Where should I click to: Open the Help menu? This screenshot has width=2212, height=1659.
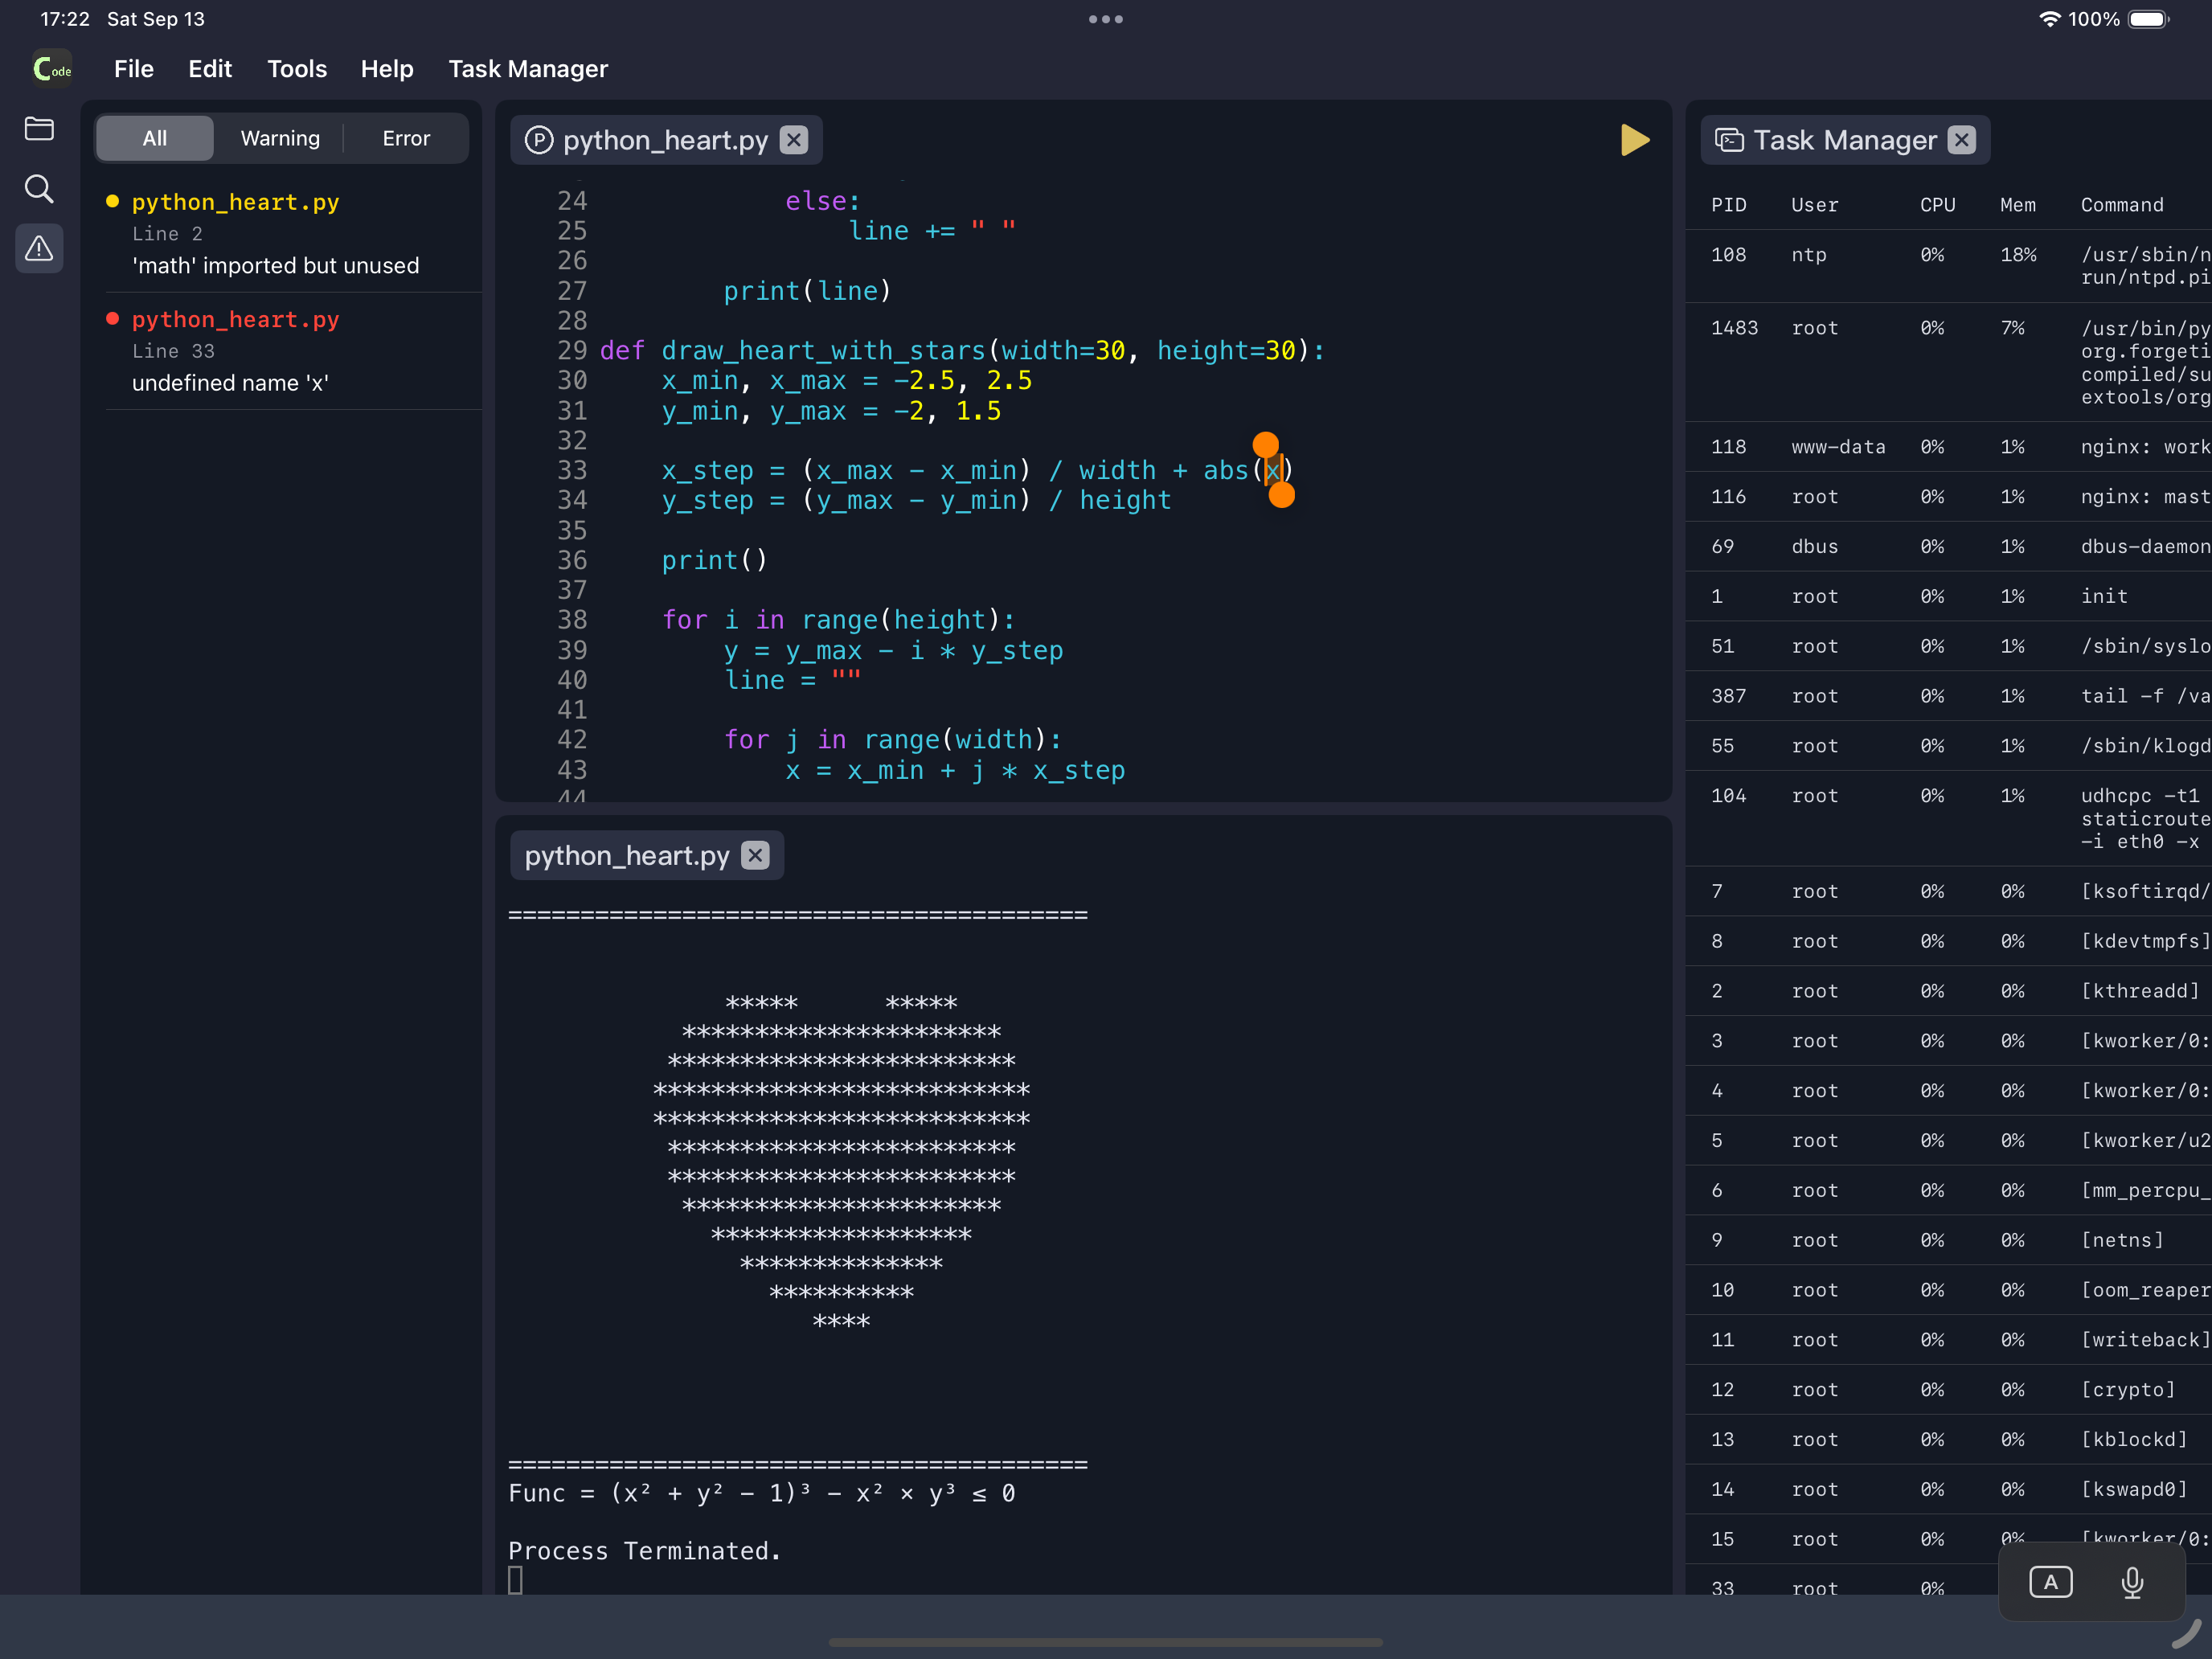click(x=387, y=69)
